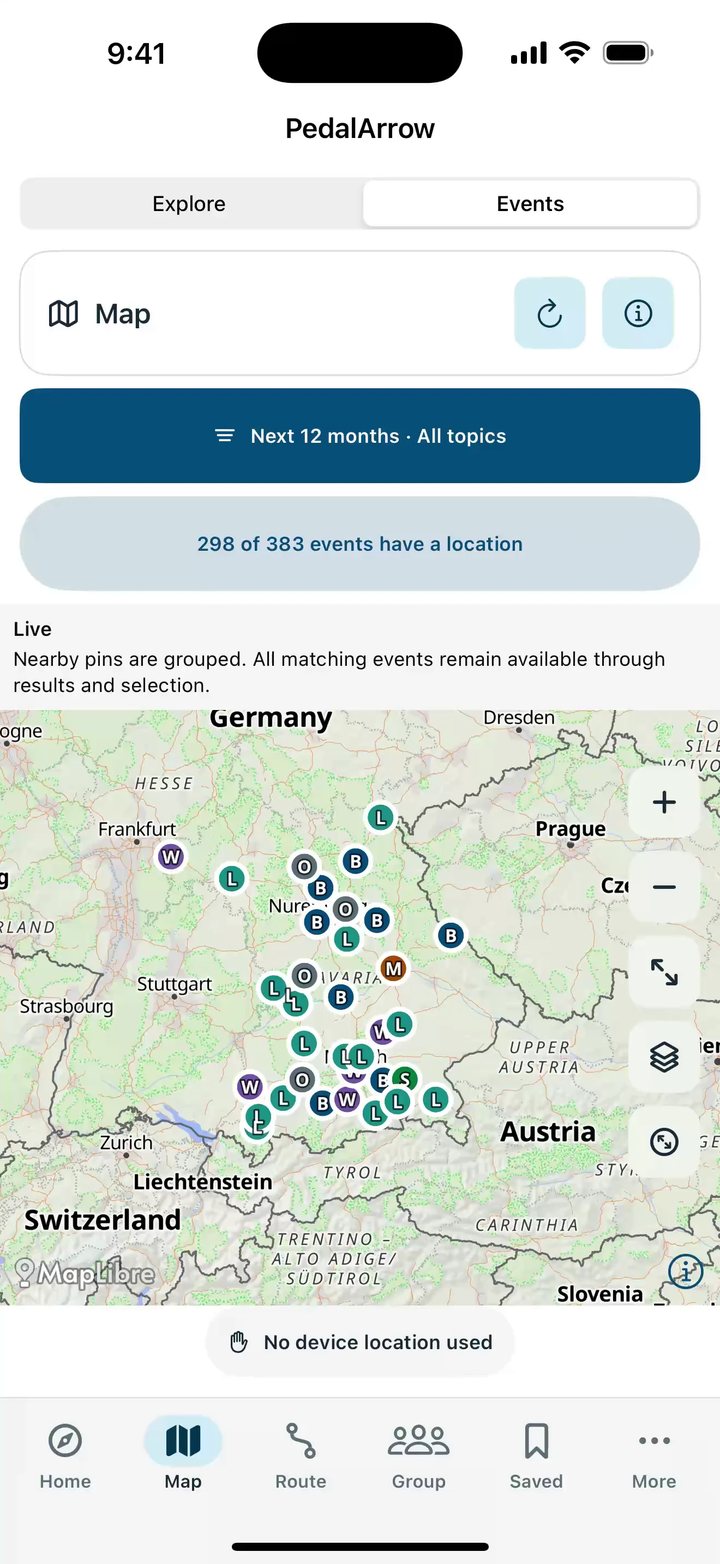This screenshot has height=1564, width=720.
Task: Show map attribution info
Action: point(686,1271)
